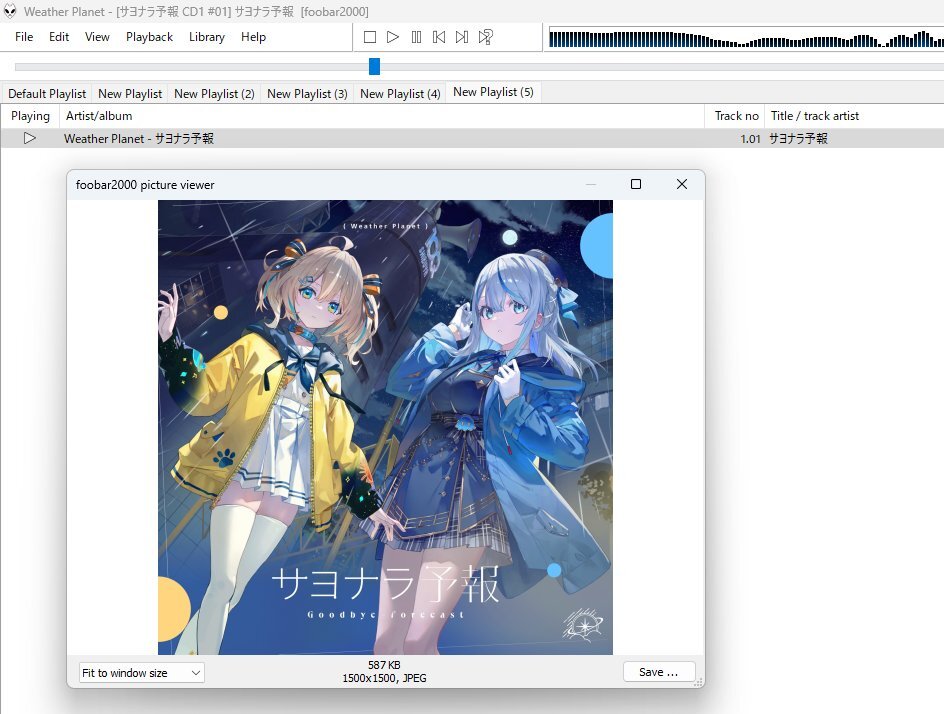The height and width of the screenshot is (714, 944).
Task: Skip to the next track
Action: [462, 37]
